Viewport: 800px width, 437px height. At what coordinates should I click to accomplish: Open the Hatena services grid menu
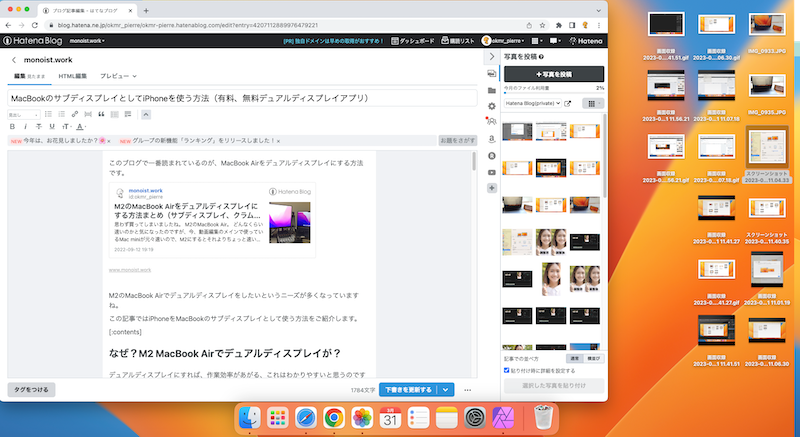click(536, 41)
